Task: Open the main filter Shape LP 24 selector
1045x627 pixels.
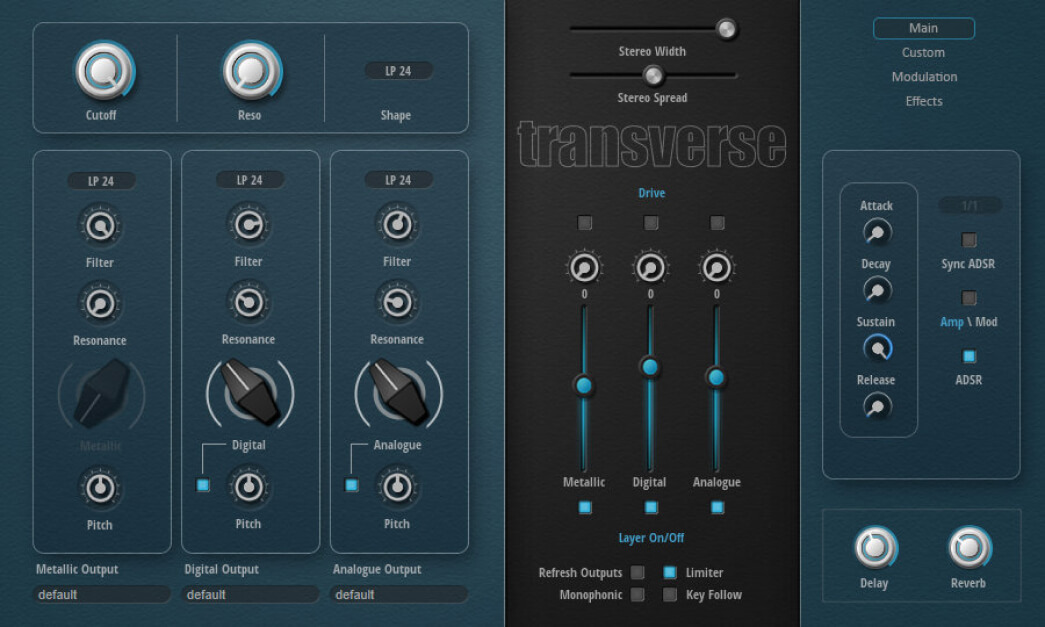Action: 399,71
